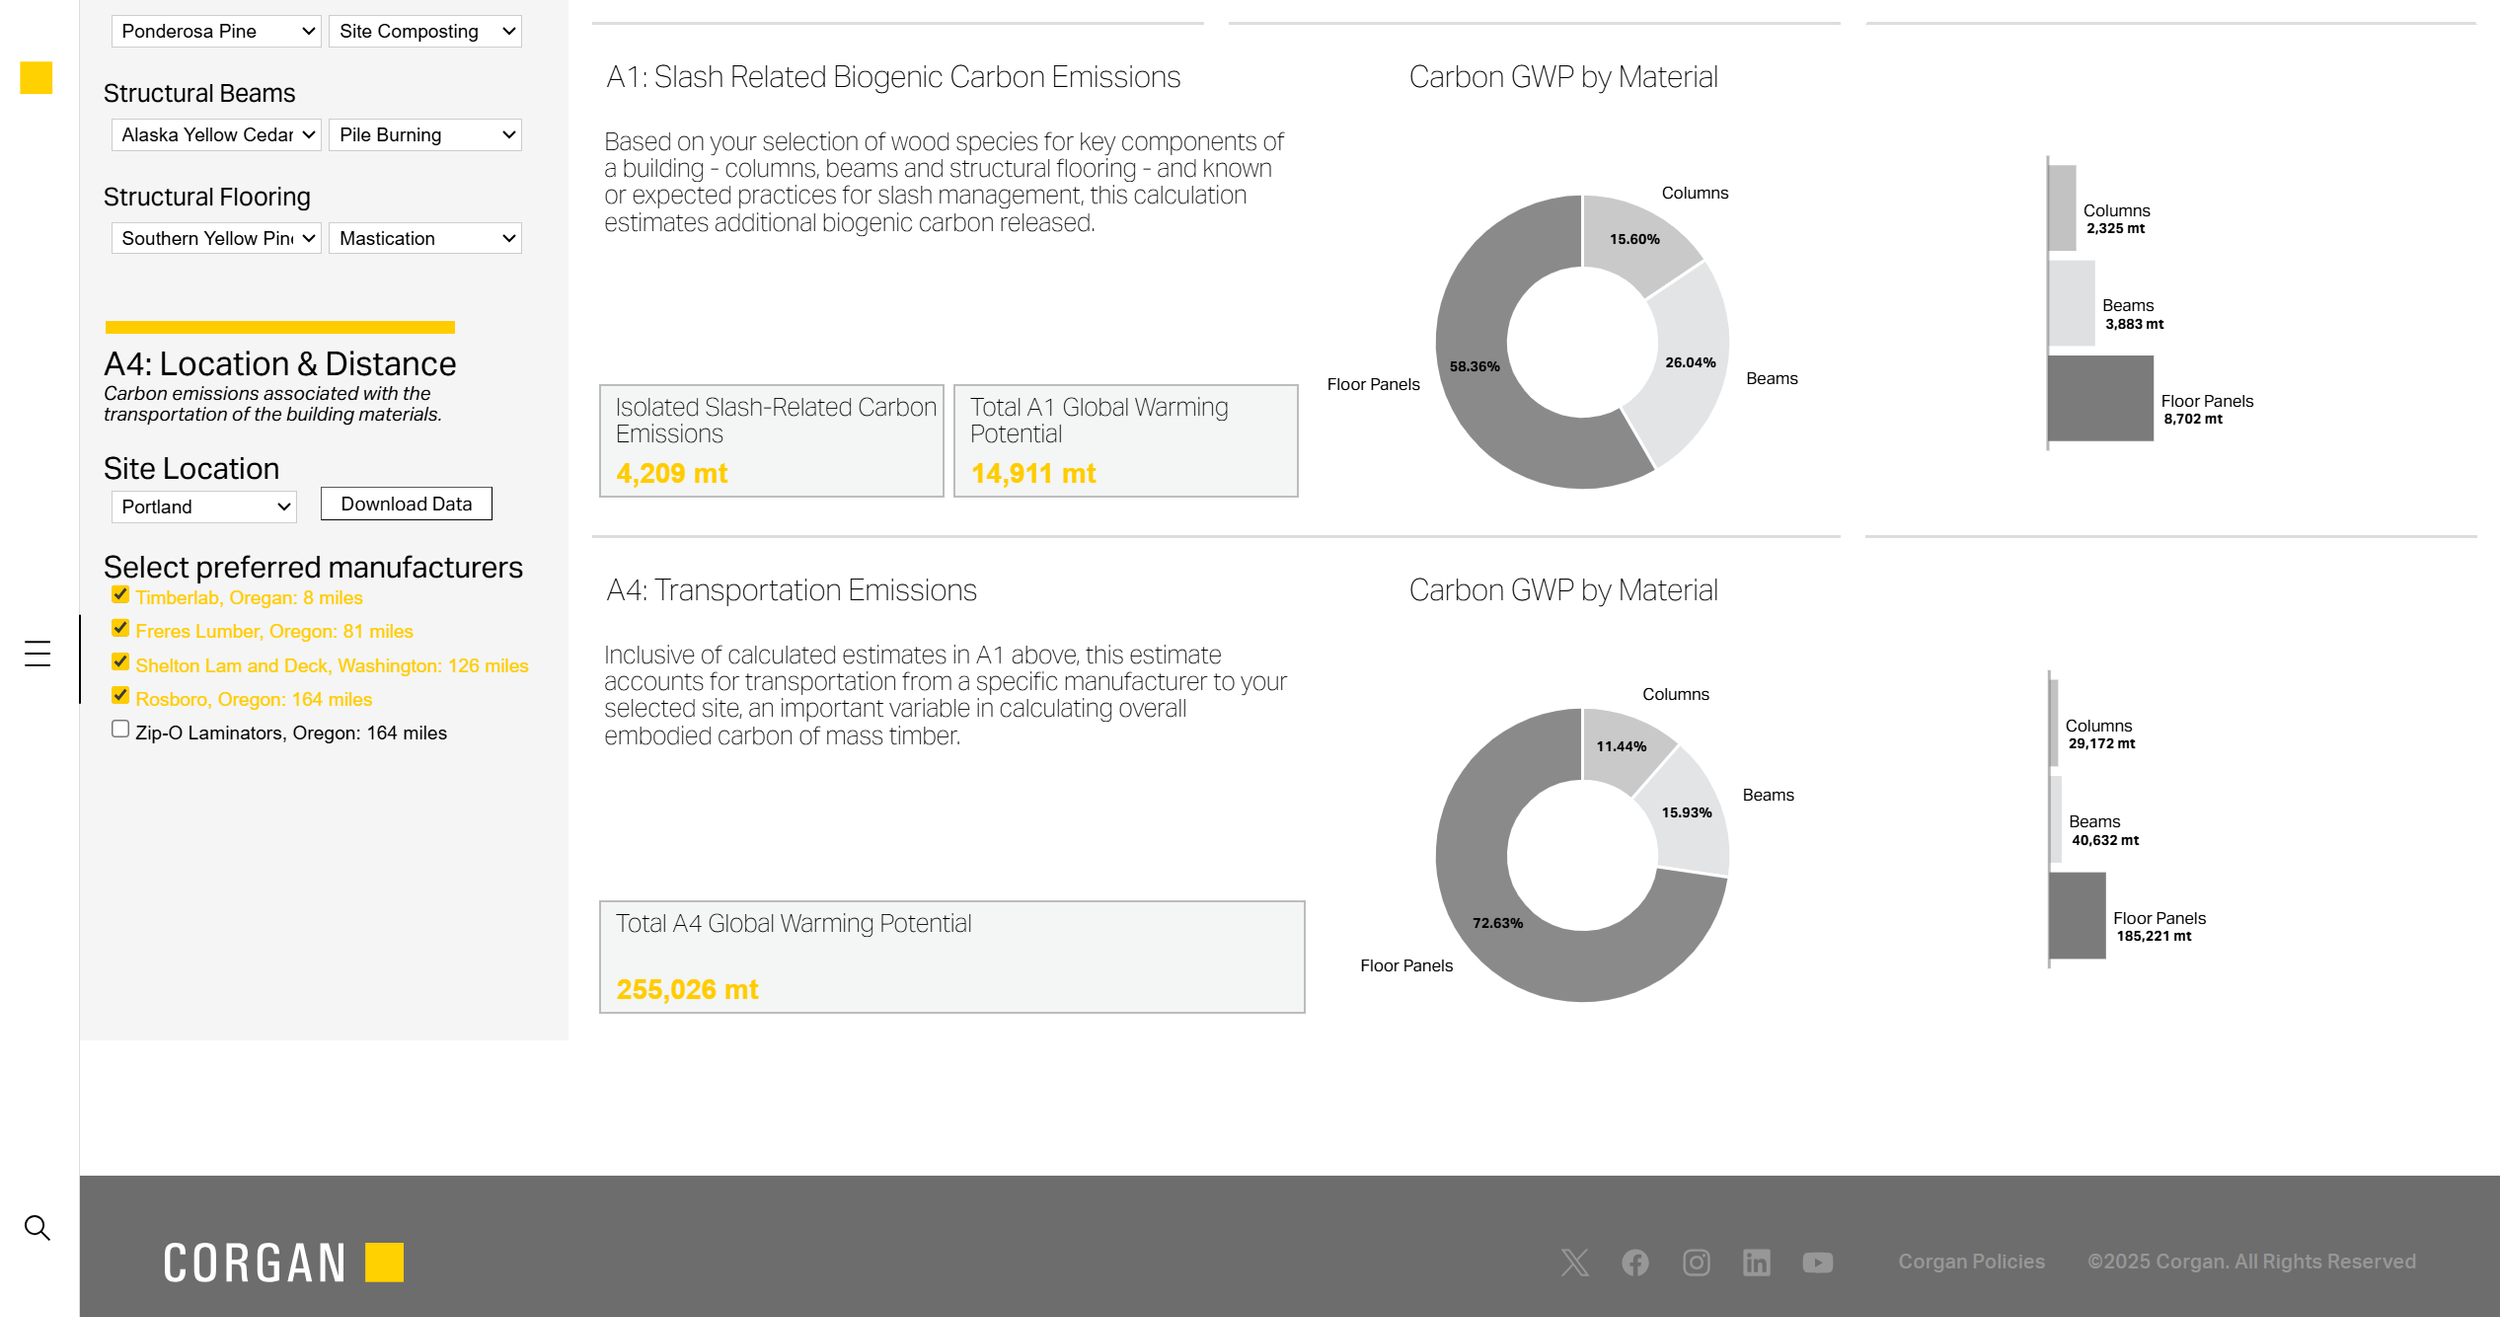Open Corgan's YouTube icon
This screenshot has width=2500, height=1317.
pos(1817,1262)
